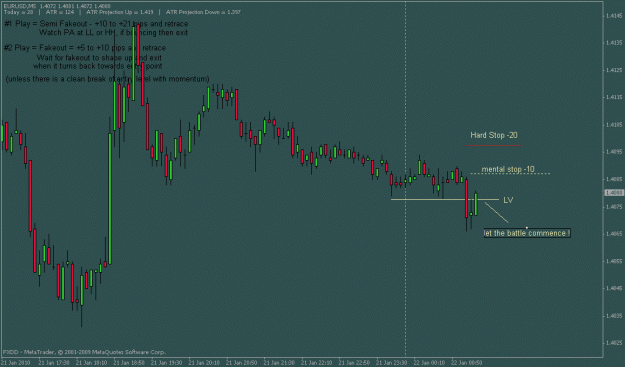The image size is (625, 367).
Task: Click the '#2 Play = Fakeout' note
Action: tap(85, 48)
